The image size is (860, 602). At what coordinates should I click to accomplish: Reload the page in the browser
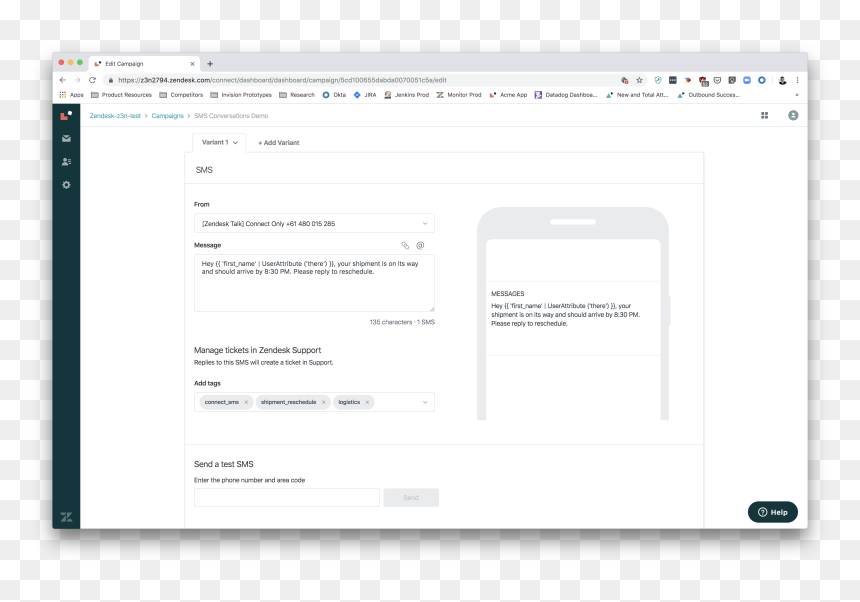click(92, 80)
